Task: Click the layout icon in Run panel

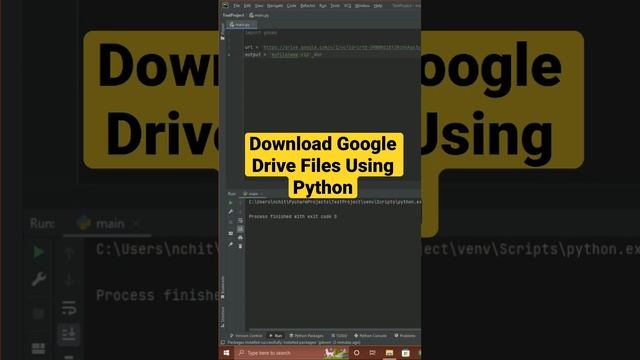Action: pos(231,233)
